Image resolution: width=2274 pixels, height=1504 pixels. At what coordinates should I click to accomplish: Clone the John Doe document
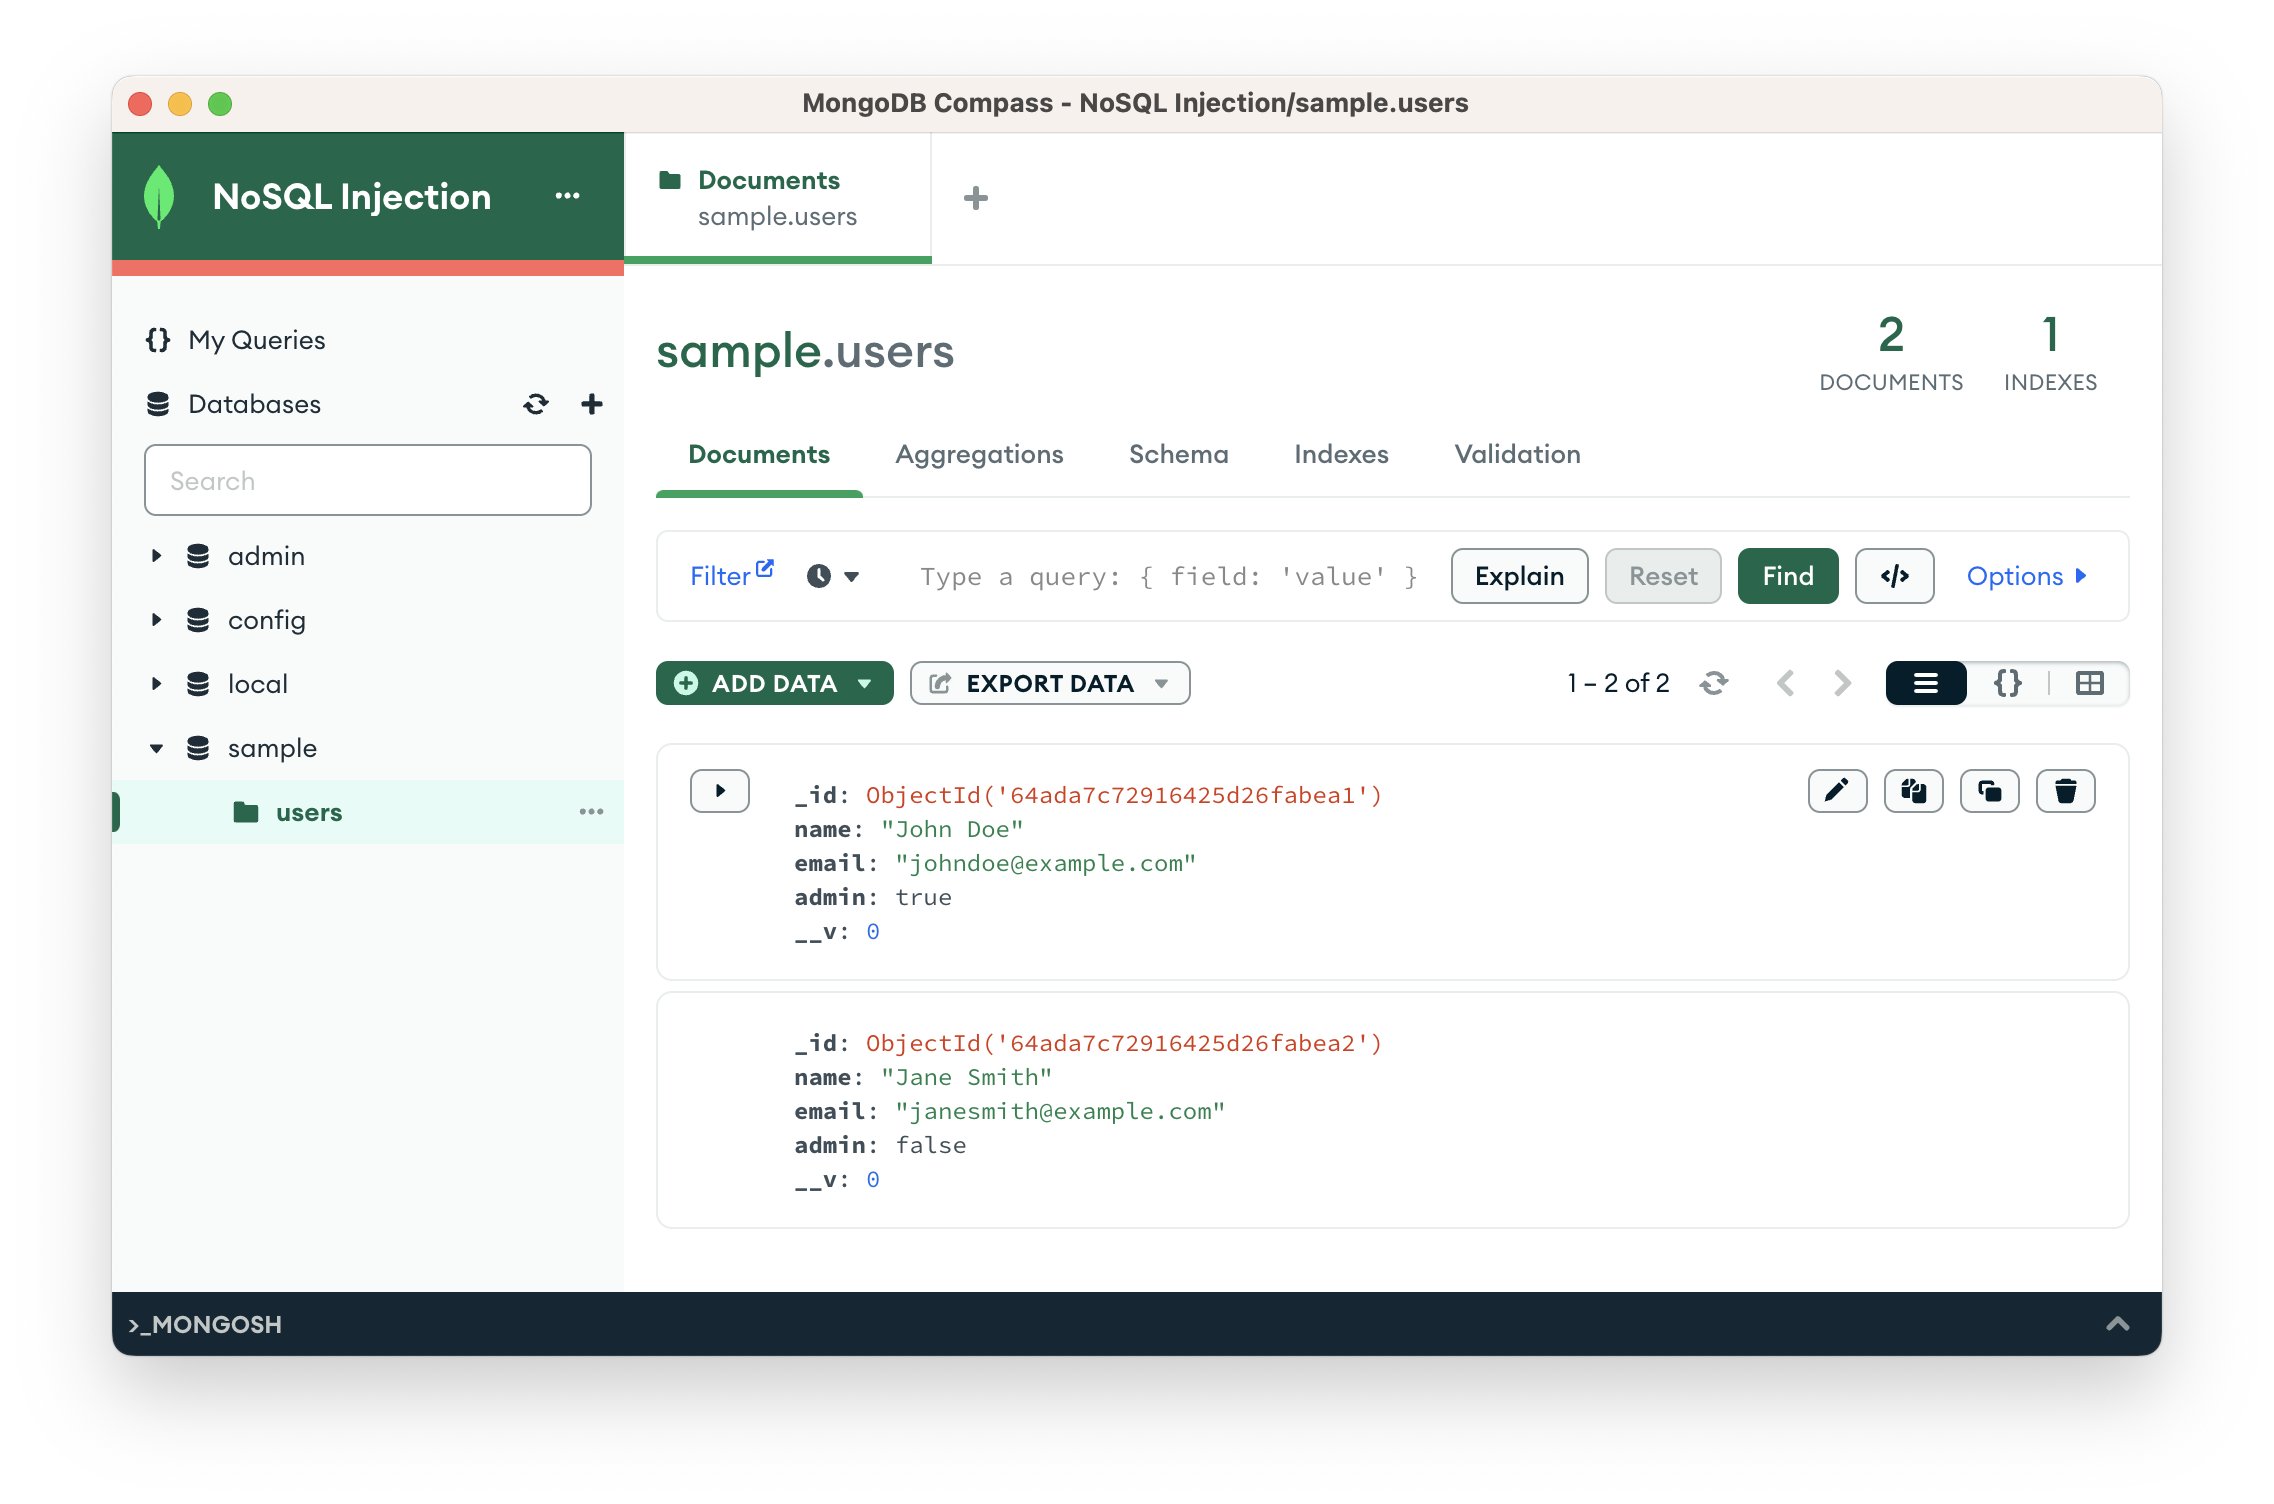click(x=1988, y=791)
